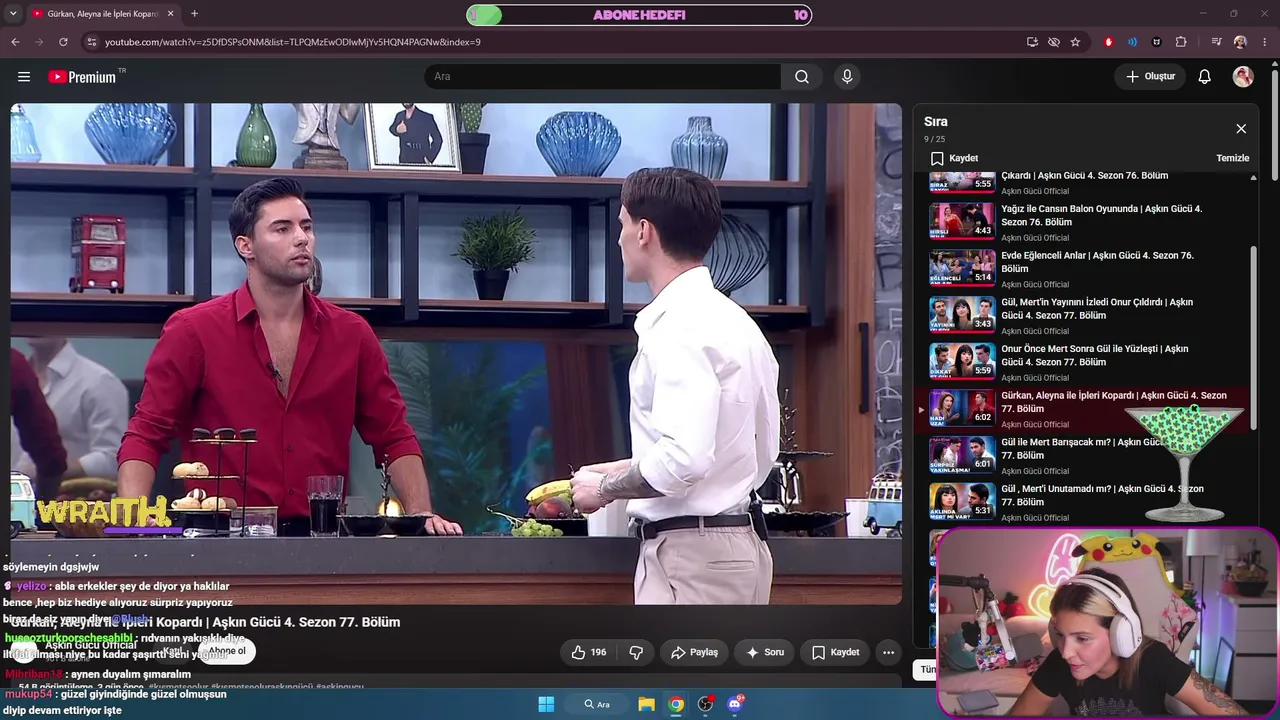Click the search magnifier button
The height and width of the screenshot is (720, 1280).
(x=802, y=77)
